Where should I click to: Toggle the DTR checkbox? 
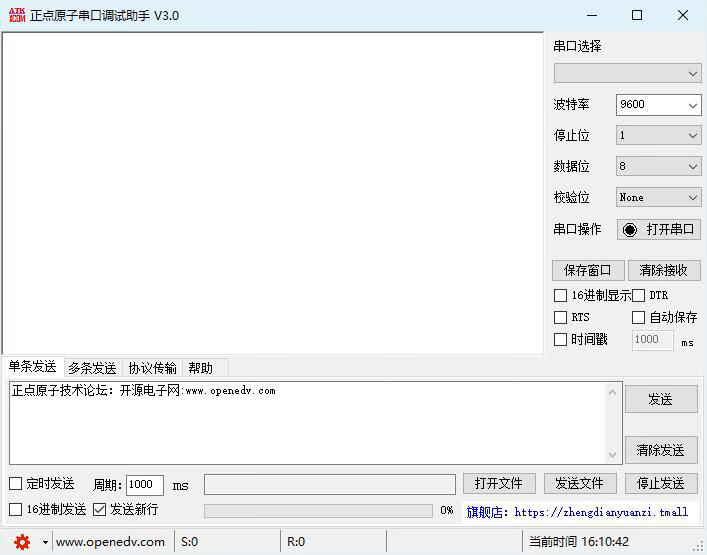(638, 295)
